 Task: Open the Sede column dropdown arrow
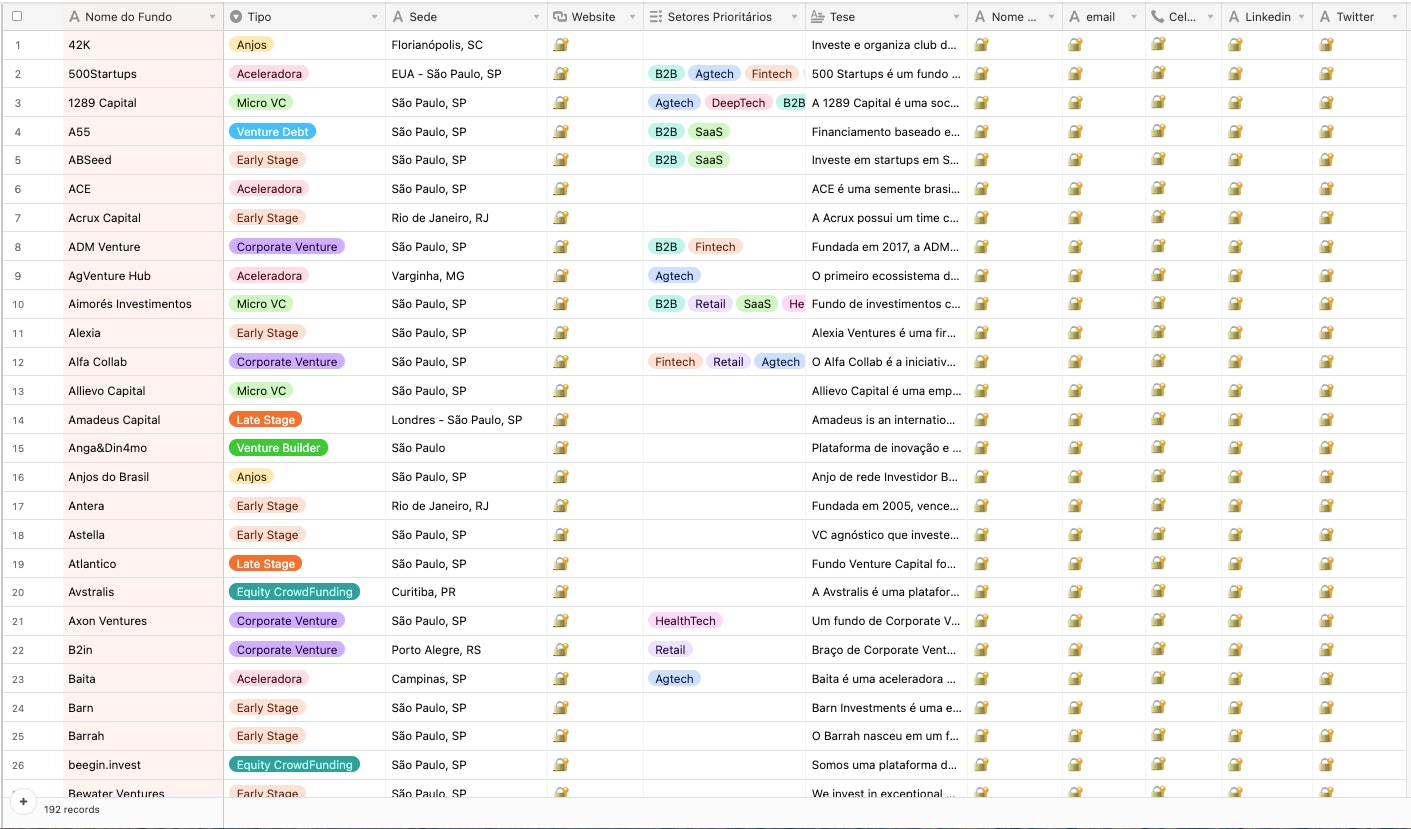pos(536,17)
